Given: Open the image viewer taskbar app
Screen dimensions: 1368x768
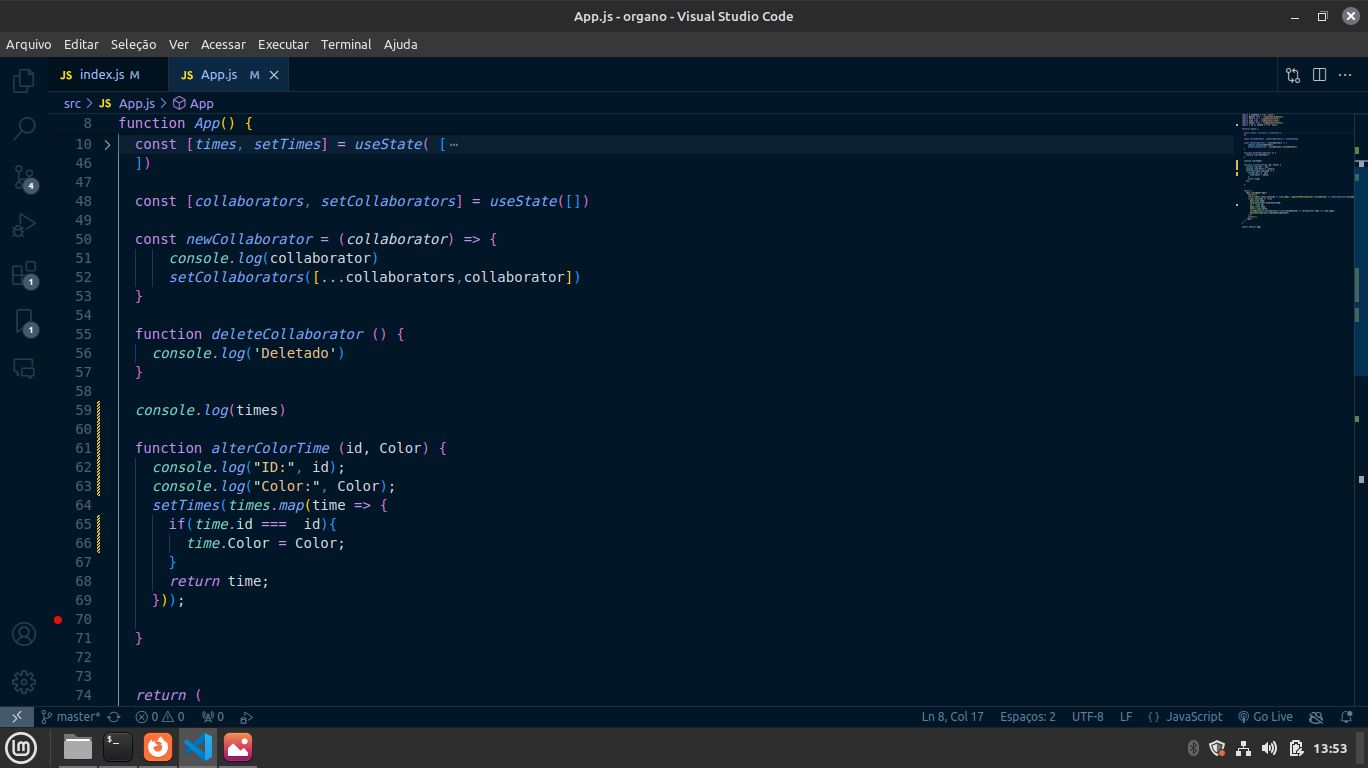Looking at the screenshot, I should click(238, 747).
